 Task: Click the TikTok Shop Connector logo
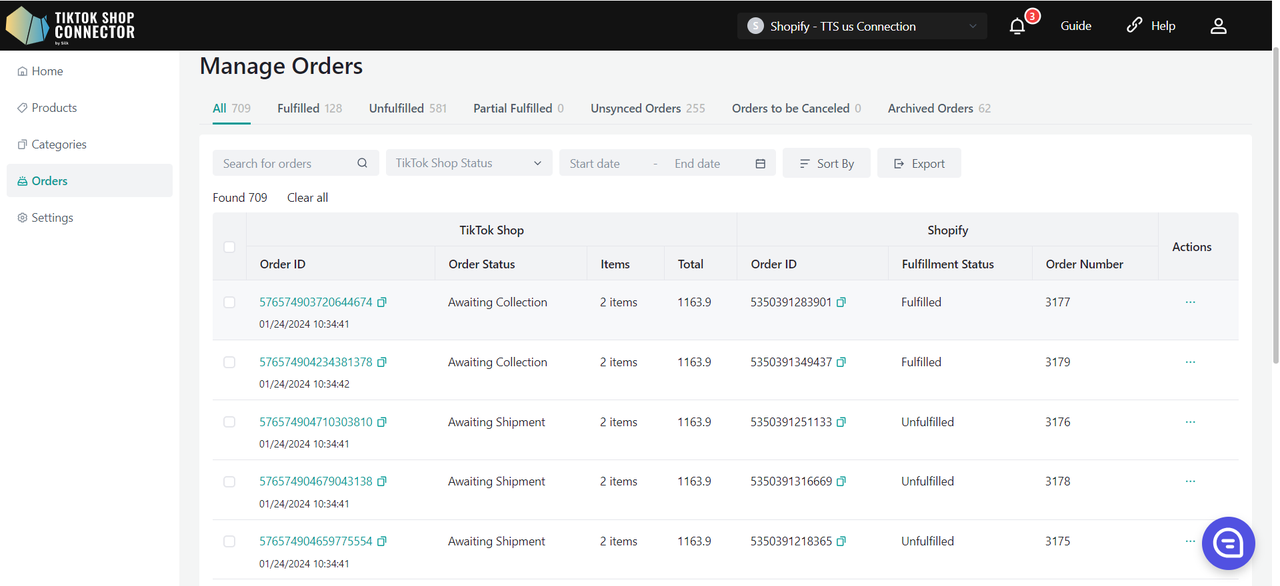click(70, 26)
